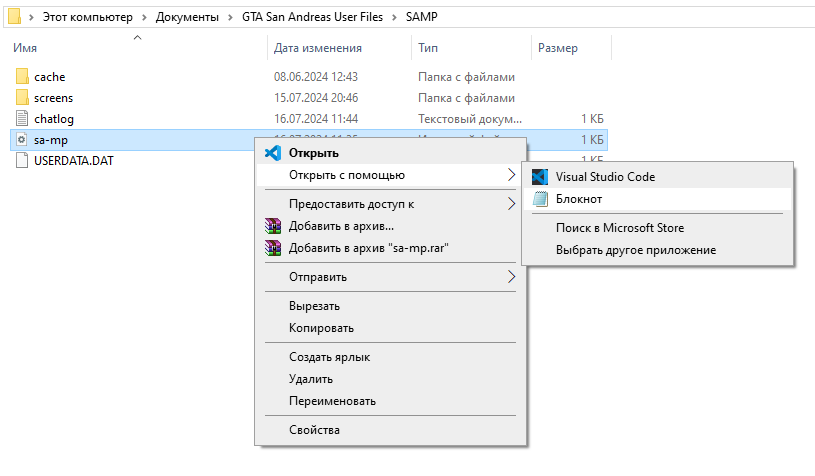Click the chatlog text document icon
This screenshot has height=476, width=815.
click(x=23, y=119)
